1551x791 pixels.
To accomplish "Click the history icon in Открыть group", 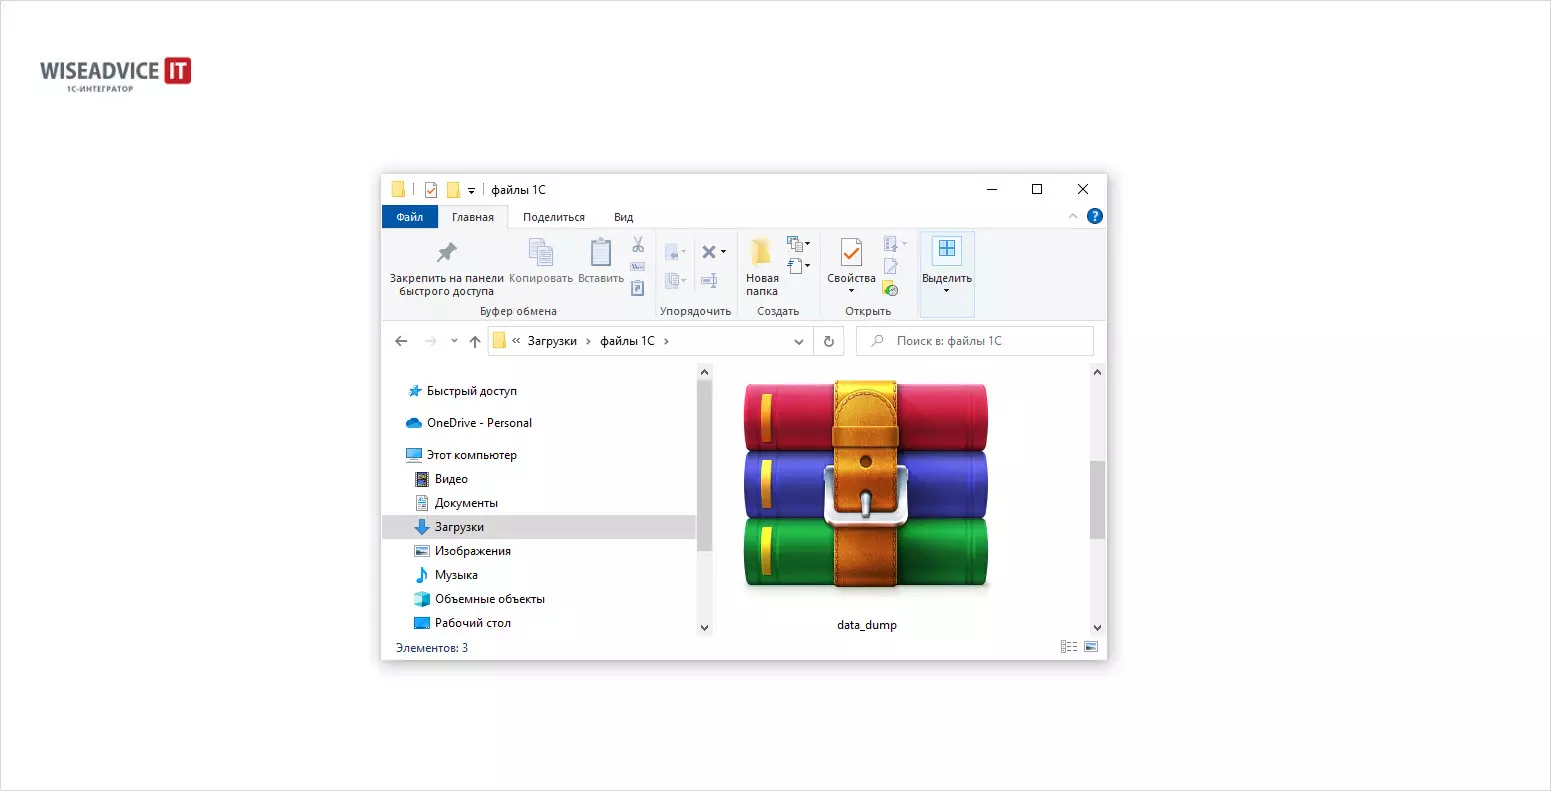I will 890,288.
